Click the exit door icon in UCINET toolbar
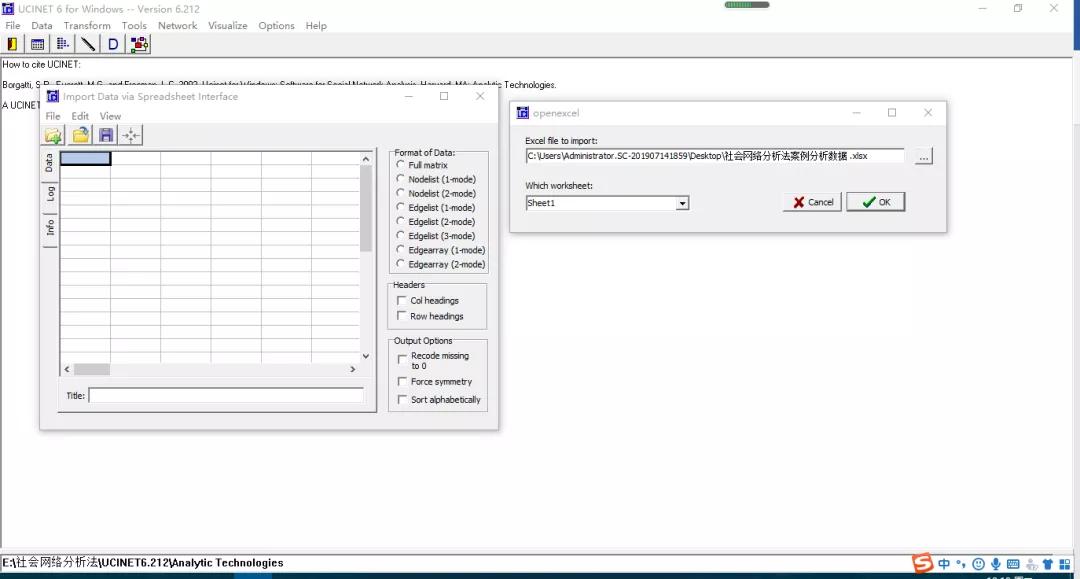The width and height of the screenshot is (1080, 579). (x=12, y=44)
